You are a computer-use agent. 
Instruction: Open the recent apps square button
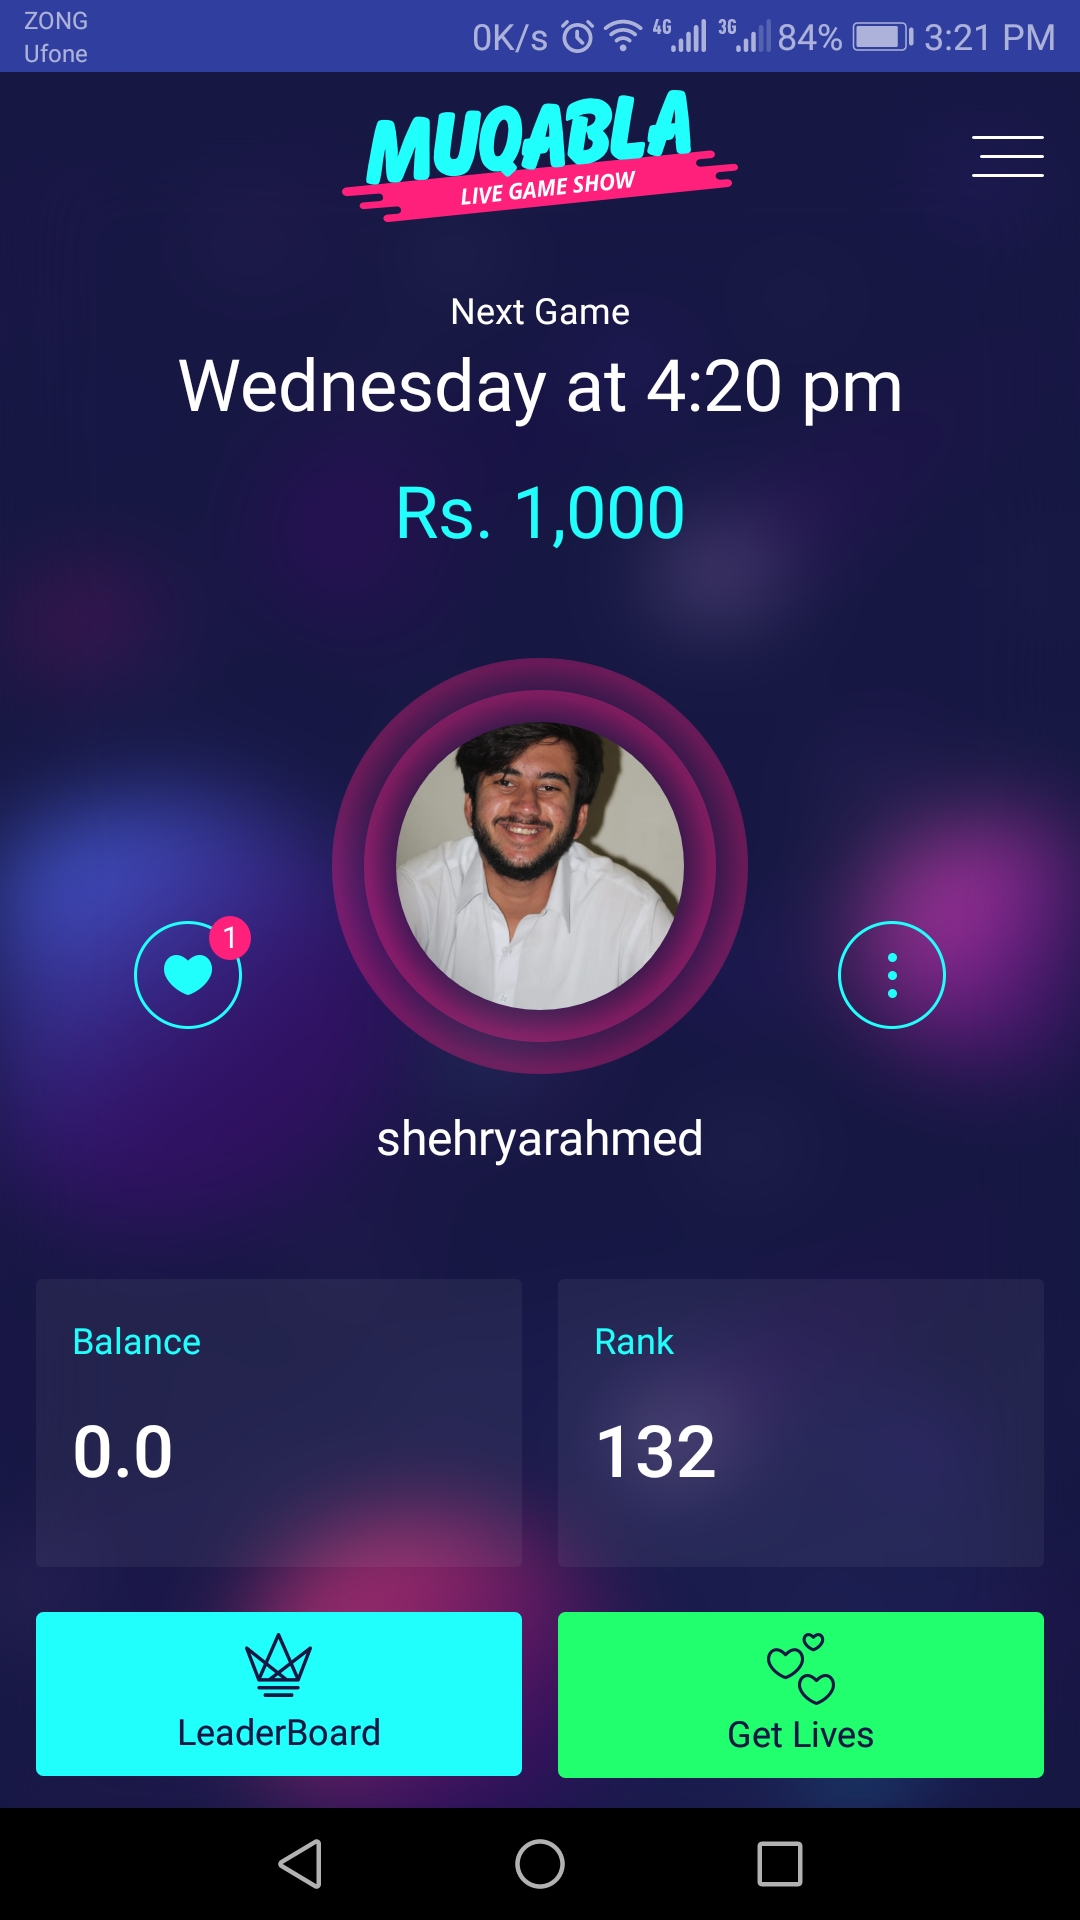click(x=780, y=1864)
